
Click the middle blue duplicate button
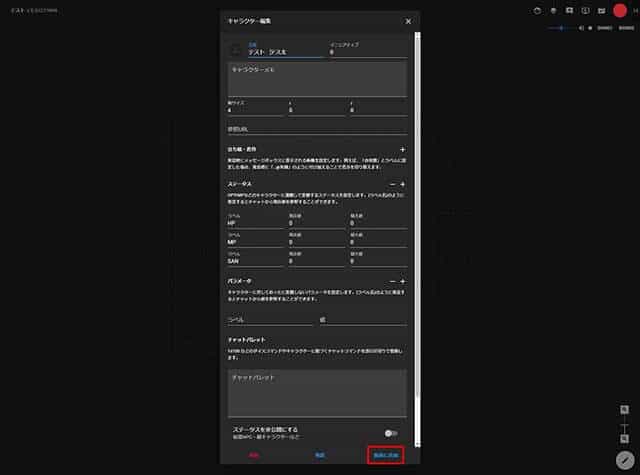tap(319, 455)
